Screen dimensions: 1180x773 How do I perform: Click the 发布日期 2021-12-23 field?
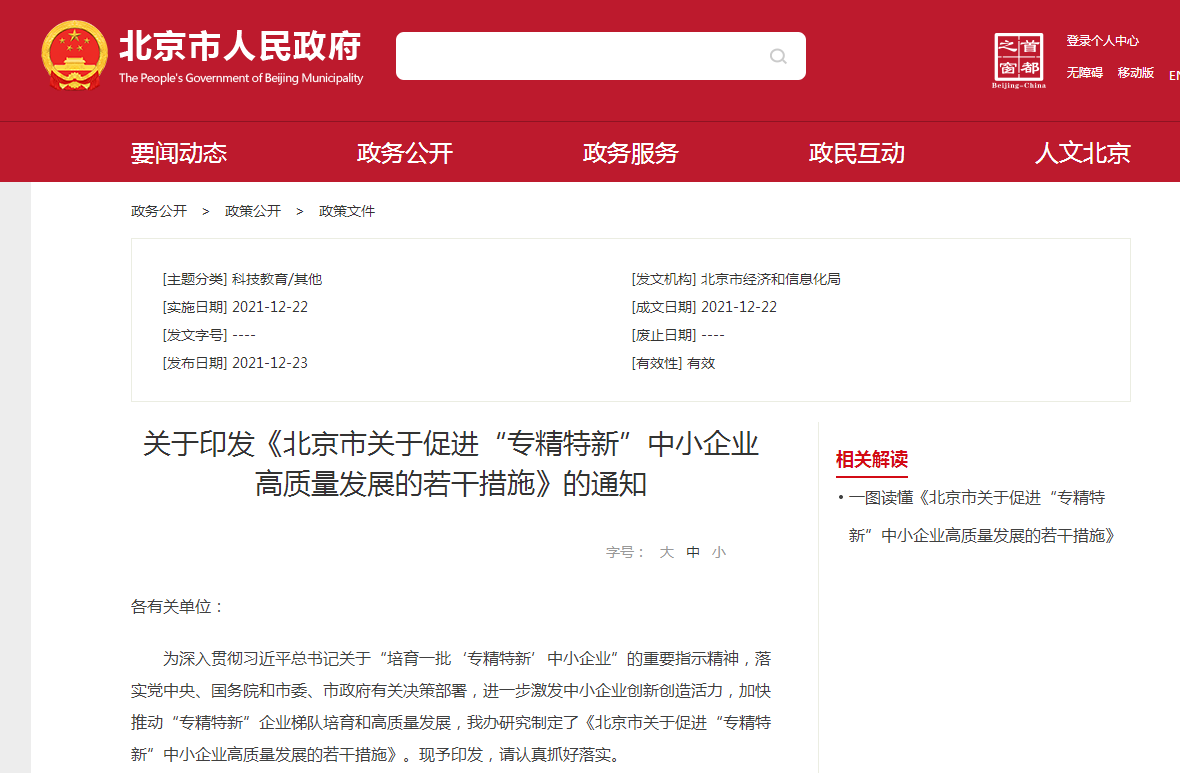tap(235, 363)
